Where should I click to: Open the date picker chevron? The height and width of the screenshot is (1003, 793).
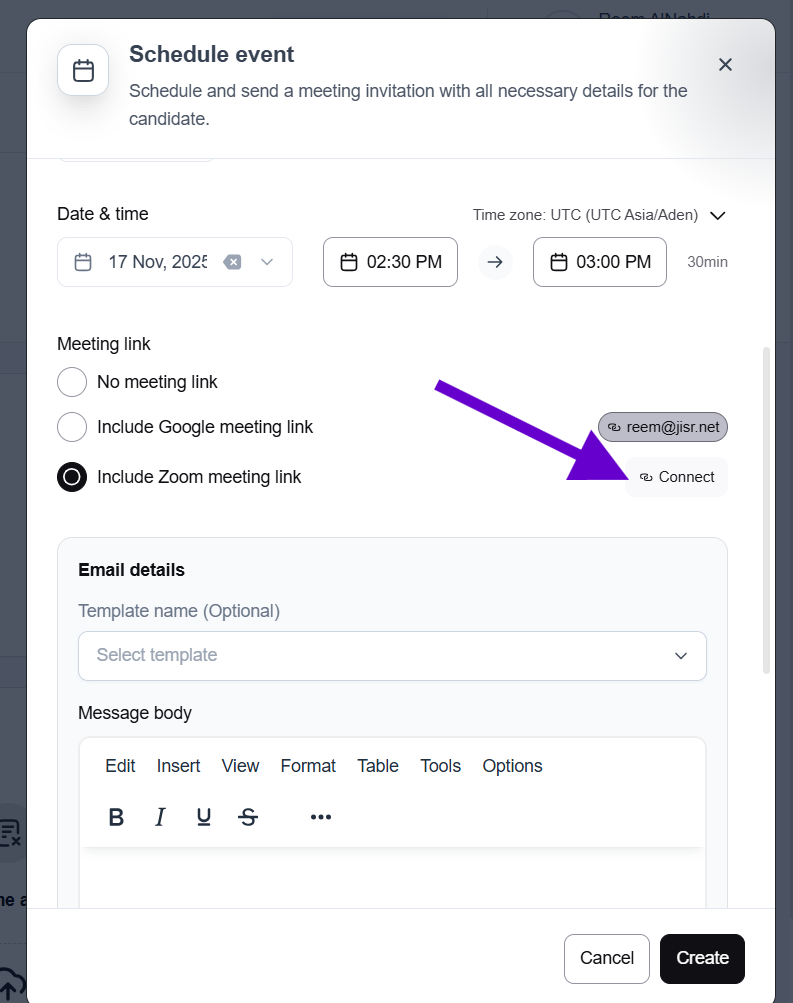coord(267,262)
